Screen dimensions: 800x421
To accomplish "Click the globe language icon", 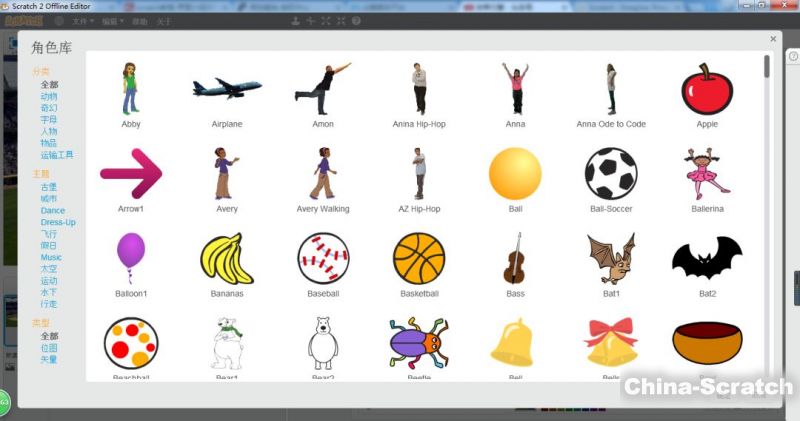I will pyautogui.click(x=59, y=21).
